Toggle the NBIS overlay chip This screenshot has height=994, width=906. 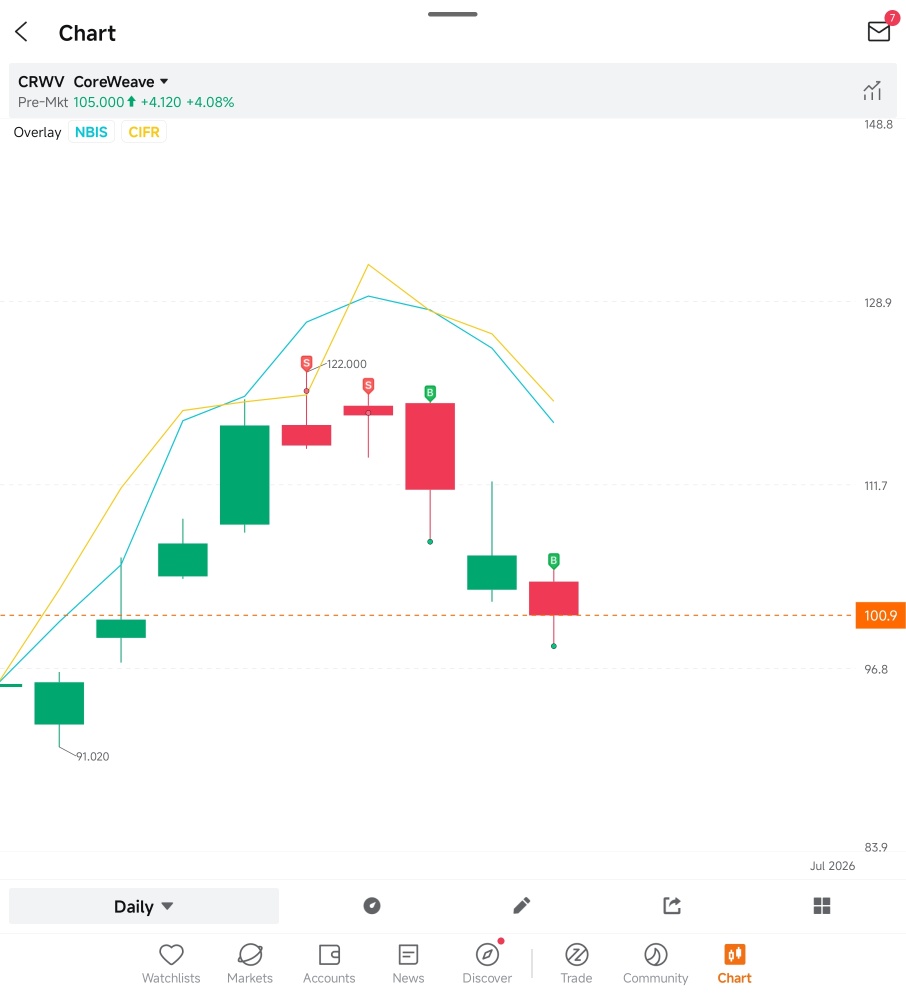91,132
